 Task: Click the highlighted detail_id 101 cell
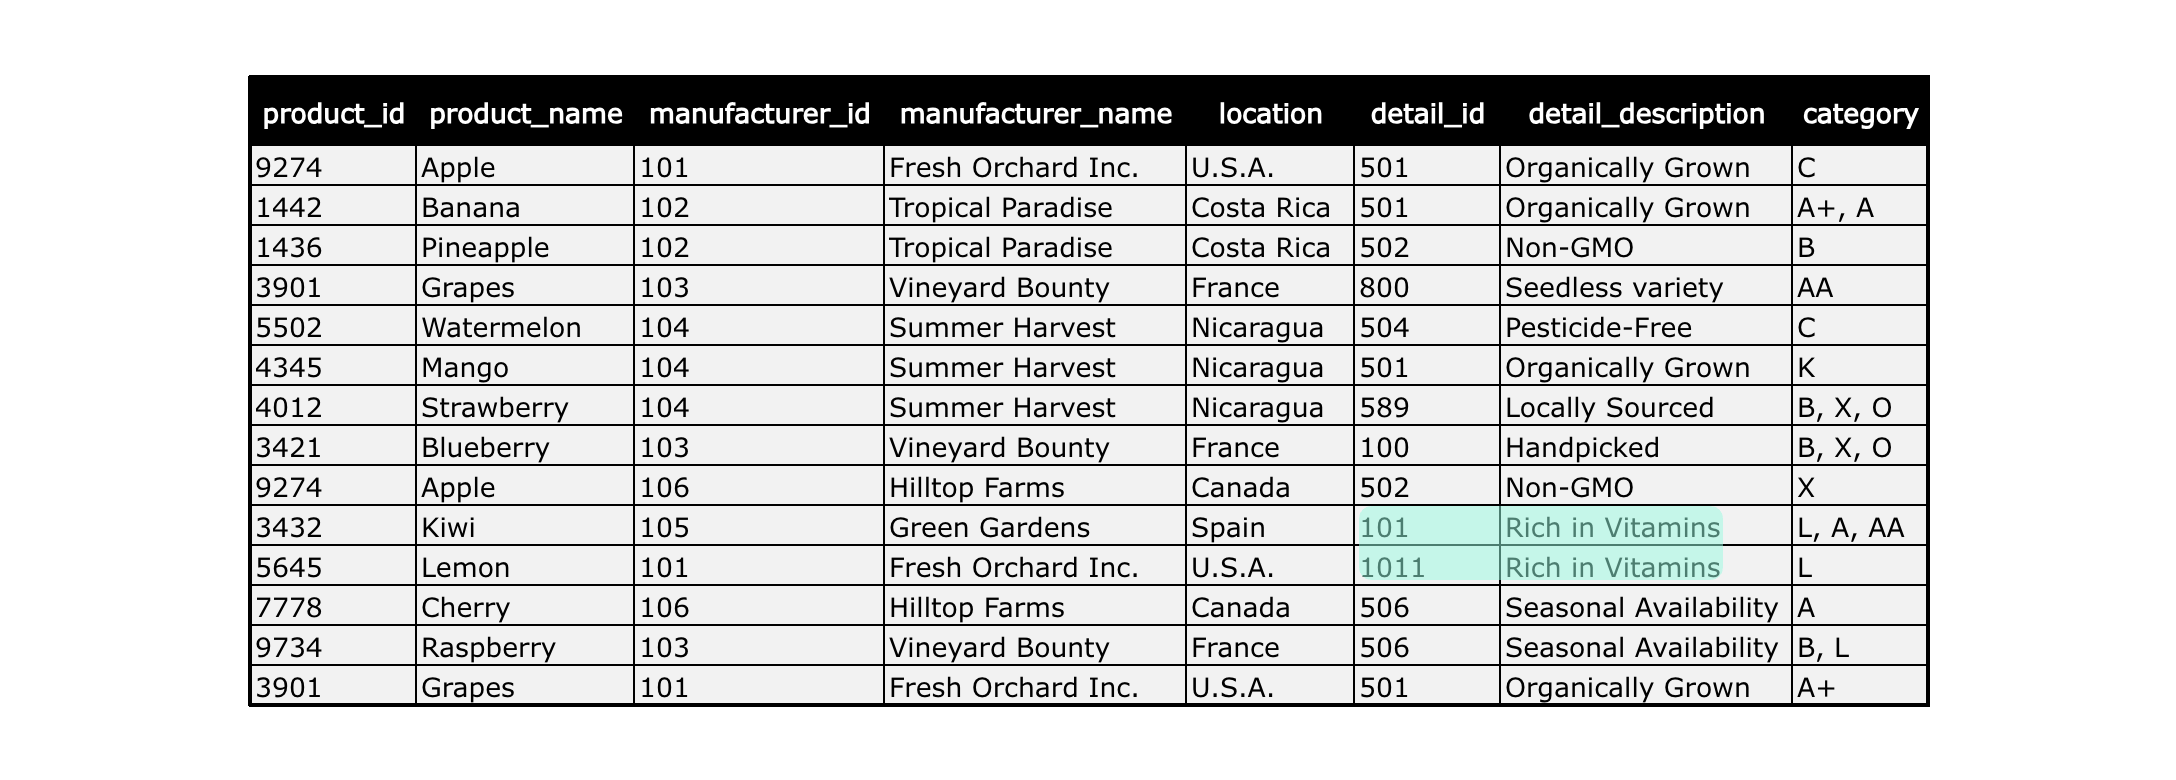[1428, 527]
